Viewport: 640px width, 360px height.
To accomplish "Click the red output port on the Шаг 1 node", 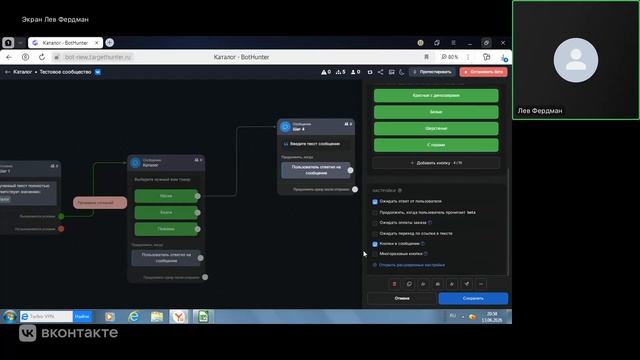I will click(x=61, y=229).
